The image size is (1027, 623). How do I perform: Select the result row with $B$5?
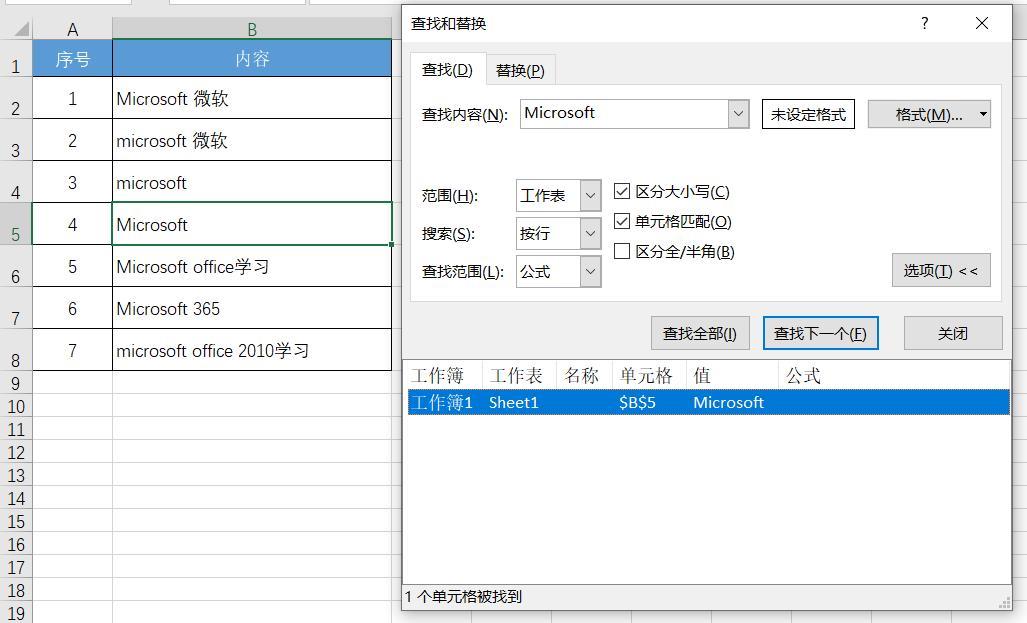click(708, 402)
